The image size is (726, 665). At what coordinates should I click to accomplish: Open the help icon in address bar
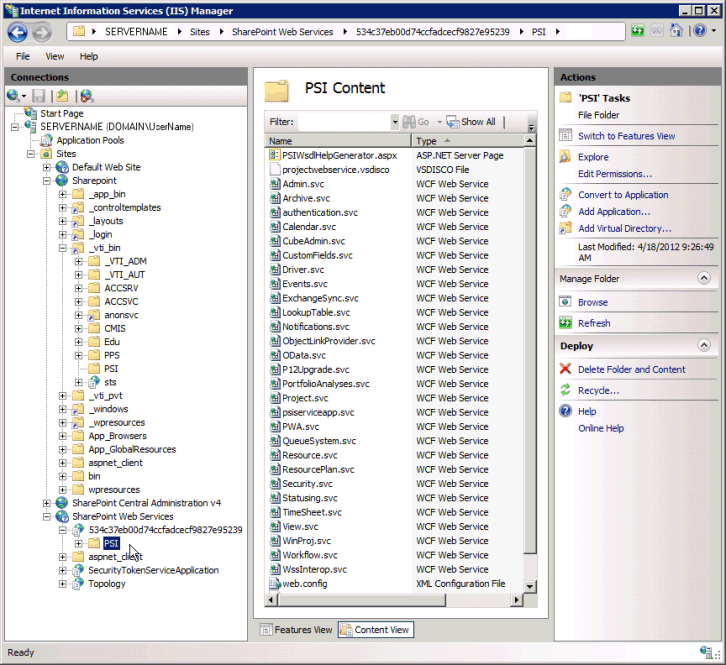[x=700, y=31]
